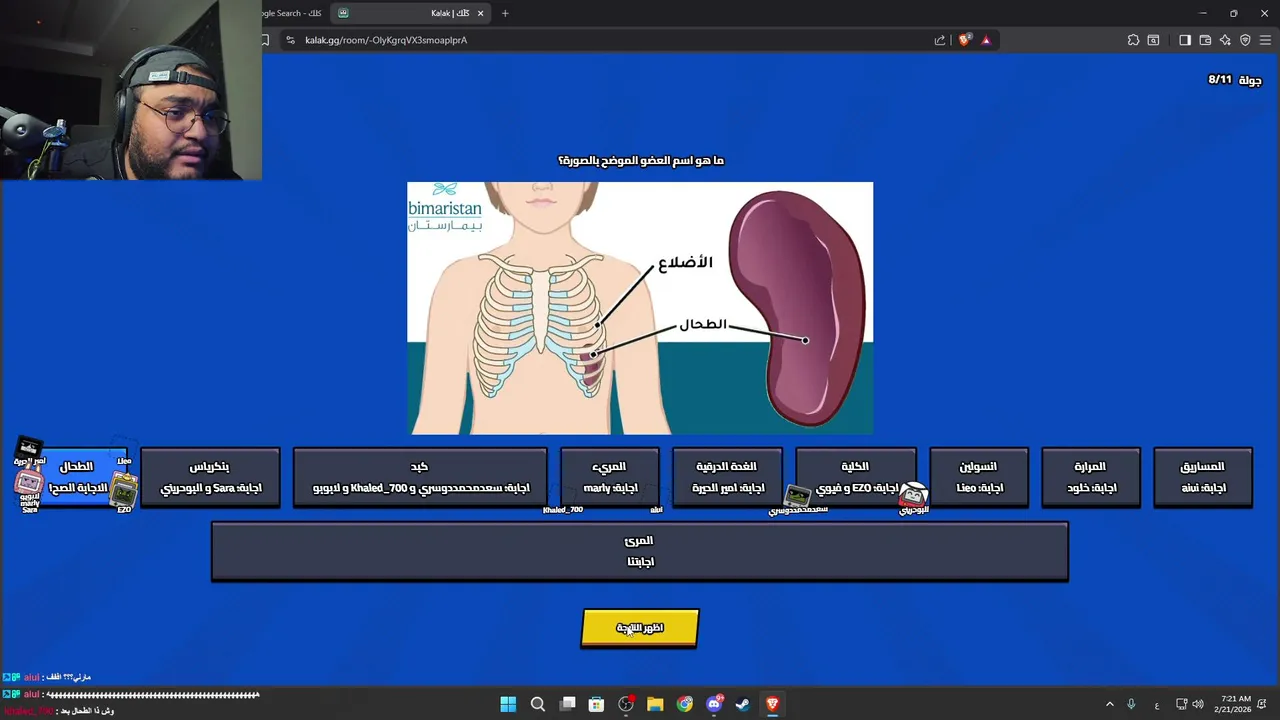The image size is (1280, 720).
Task: Open the browser main menu hamburger icon
Action: coord(1265,40)
